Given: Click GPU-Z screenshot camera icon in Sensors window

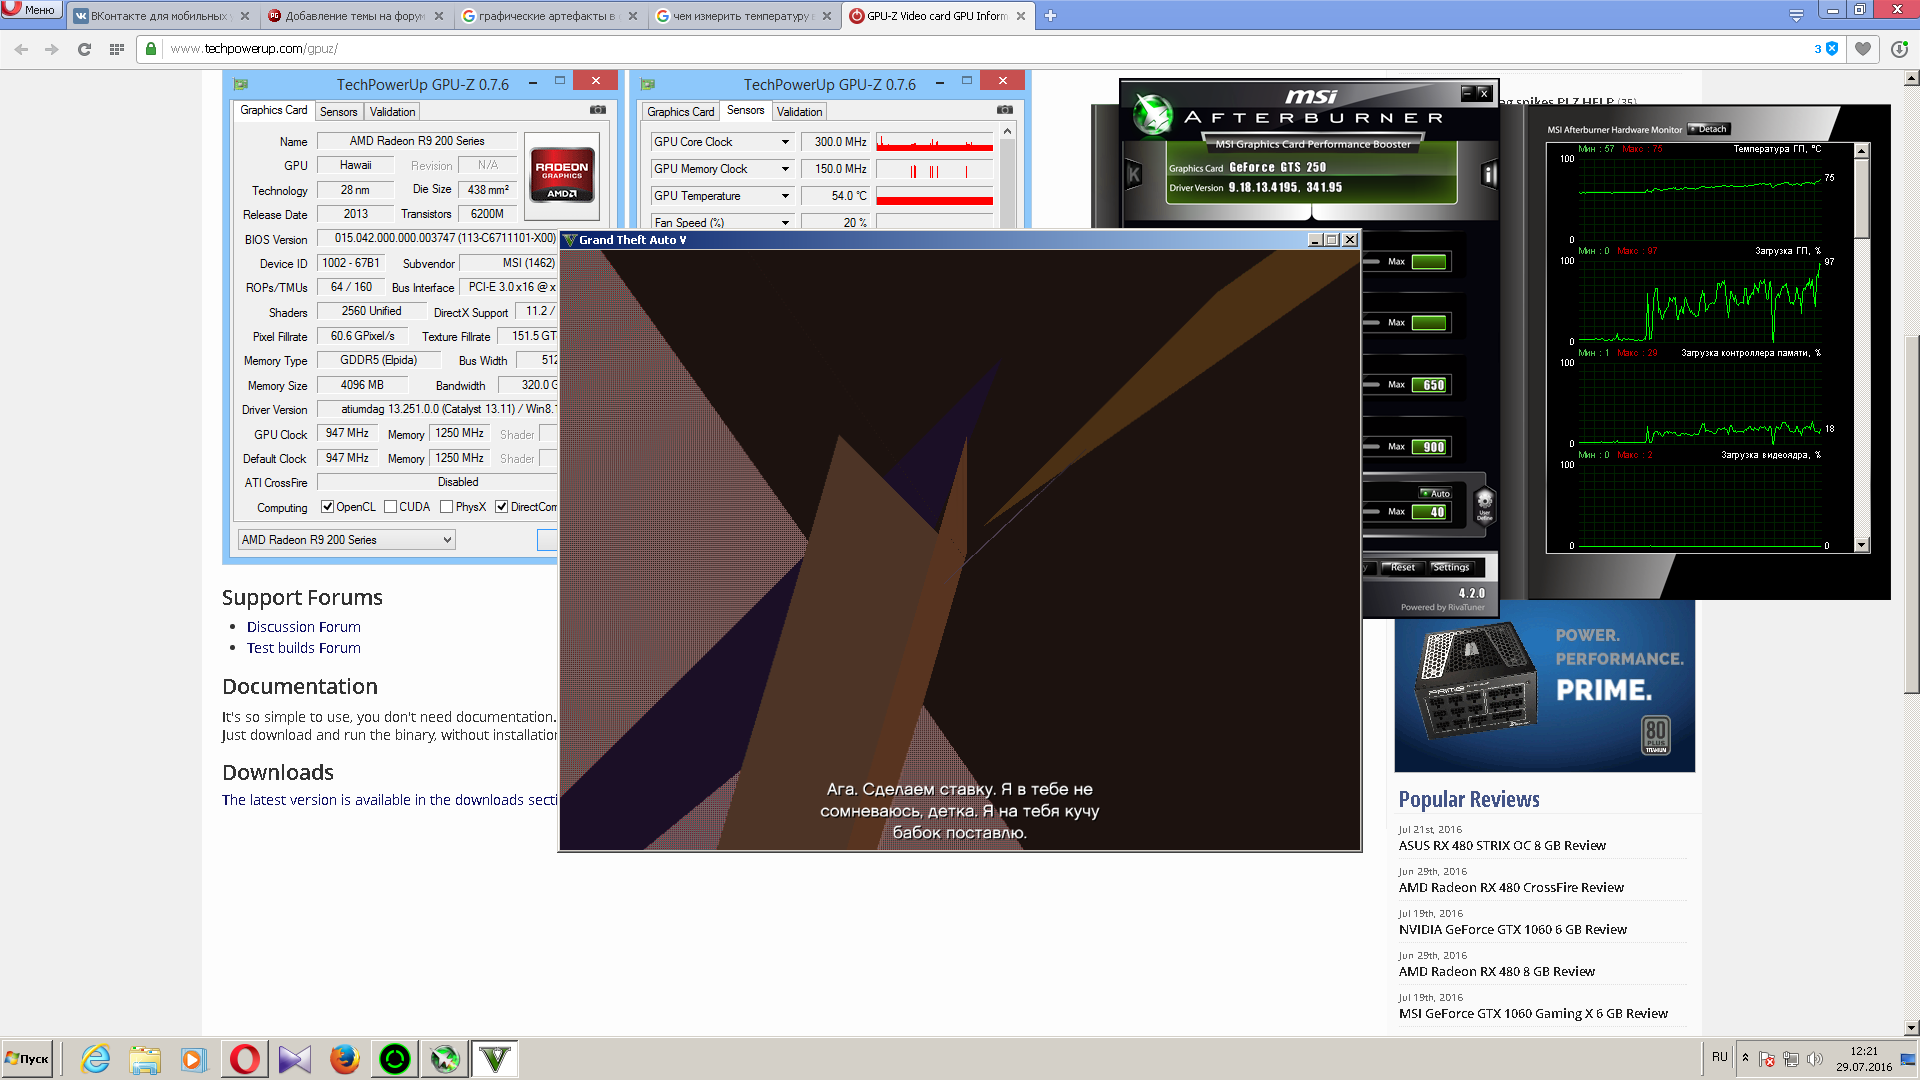Looking at the screenshot, I should point(1004,110).
